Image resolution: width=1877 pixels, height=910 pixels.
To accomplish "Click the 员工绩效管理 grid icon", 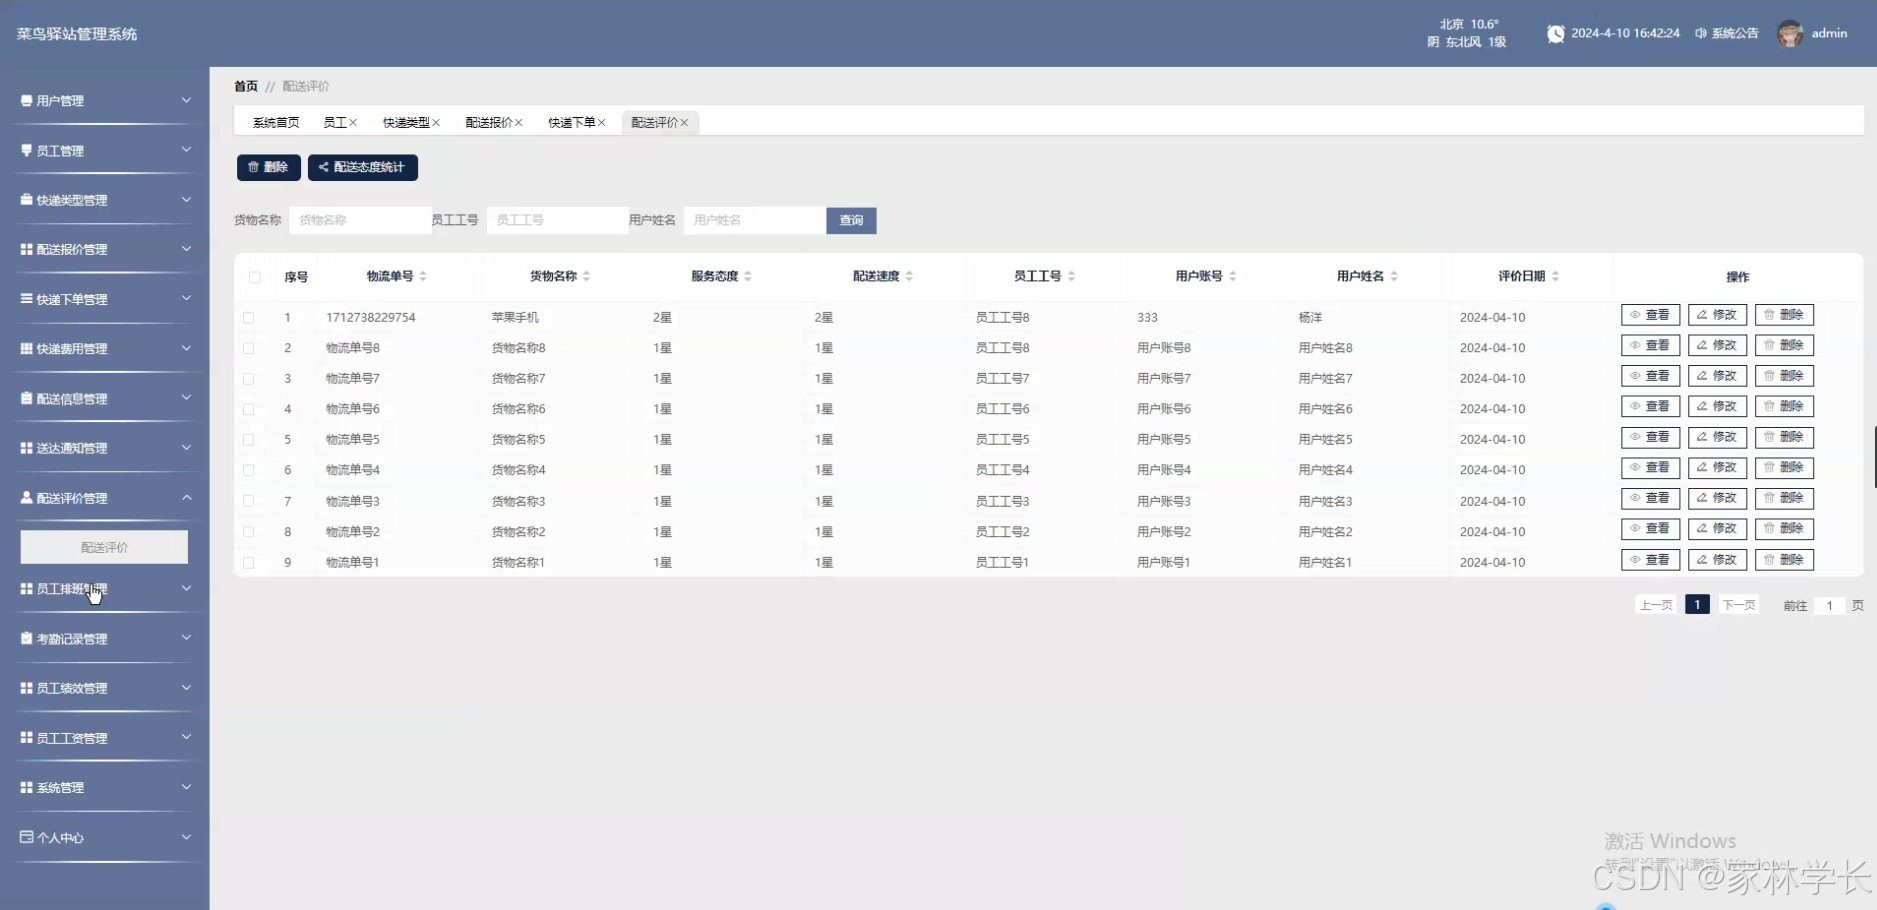I will click(x=27, y=688).
